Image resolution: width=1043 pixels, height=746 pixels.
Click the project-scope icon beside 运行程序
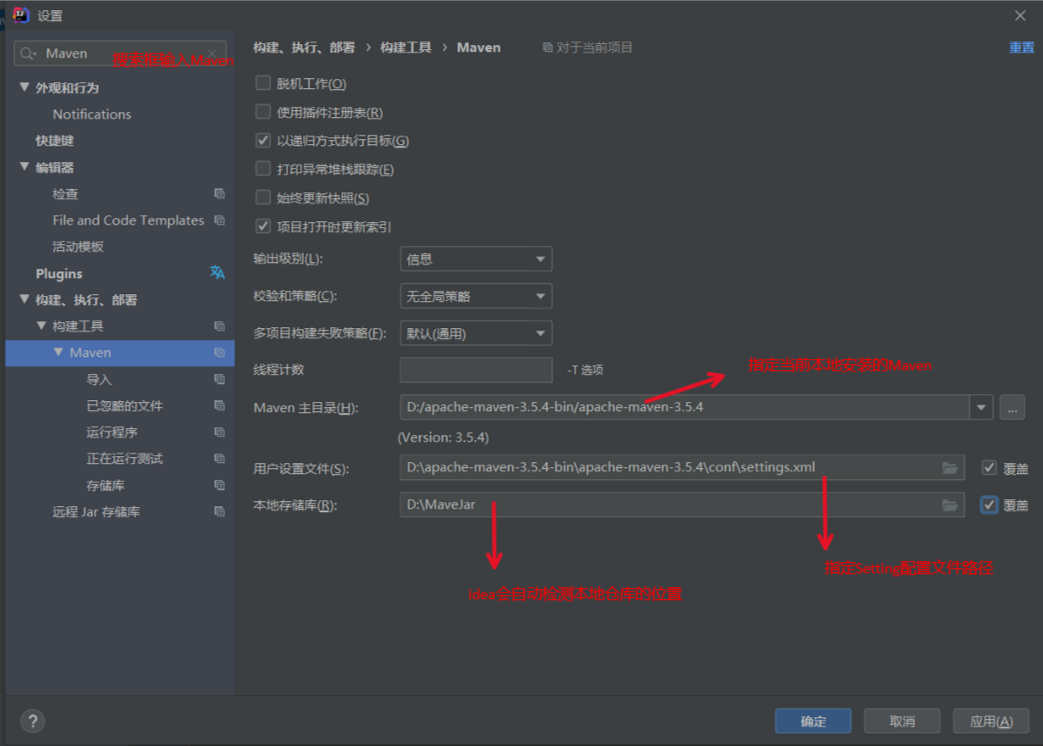(219, 432)
